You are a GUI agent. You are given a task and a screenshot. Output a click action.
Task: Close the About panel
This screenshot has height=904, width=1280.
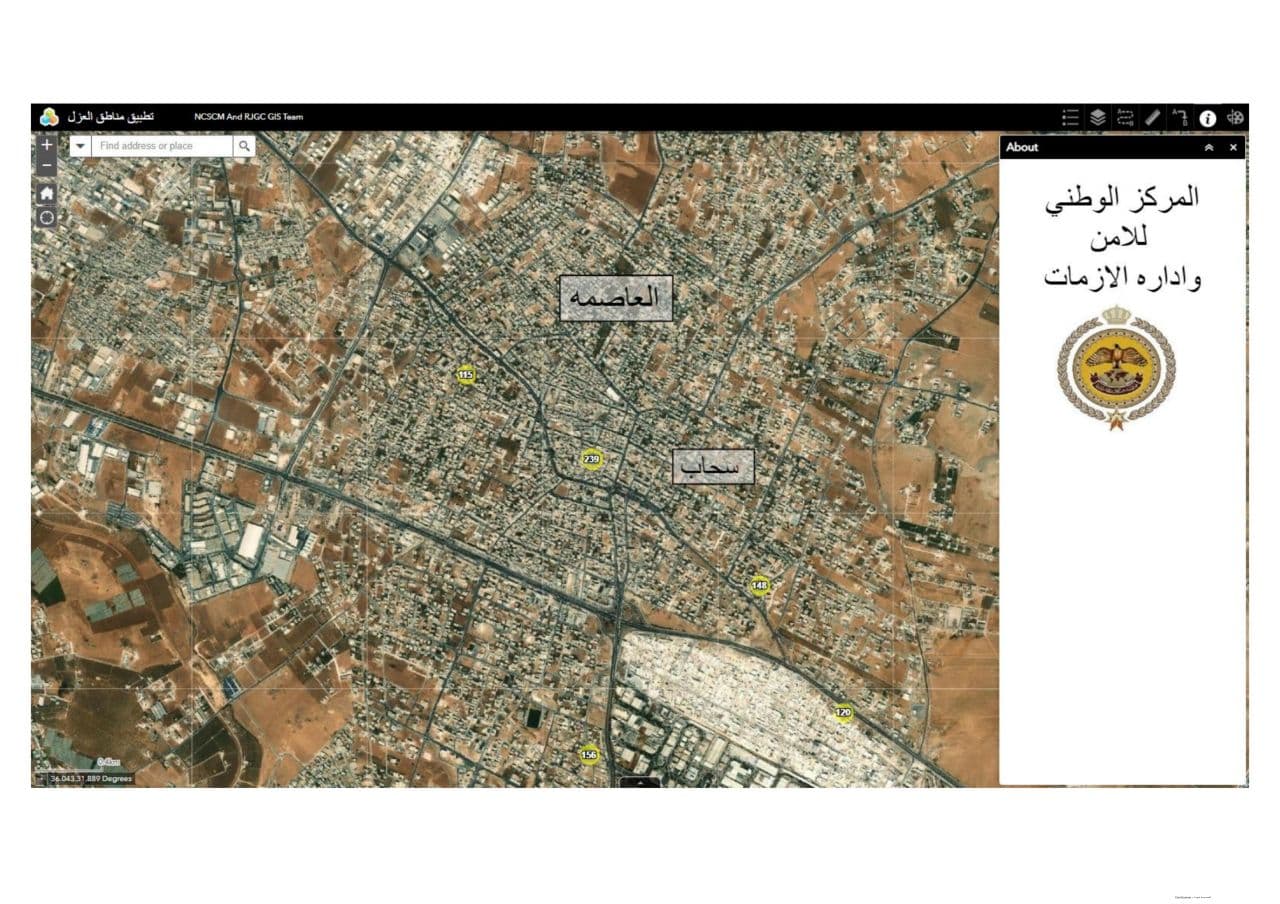coord(1233,147)
